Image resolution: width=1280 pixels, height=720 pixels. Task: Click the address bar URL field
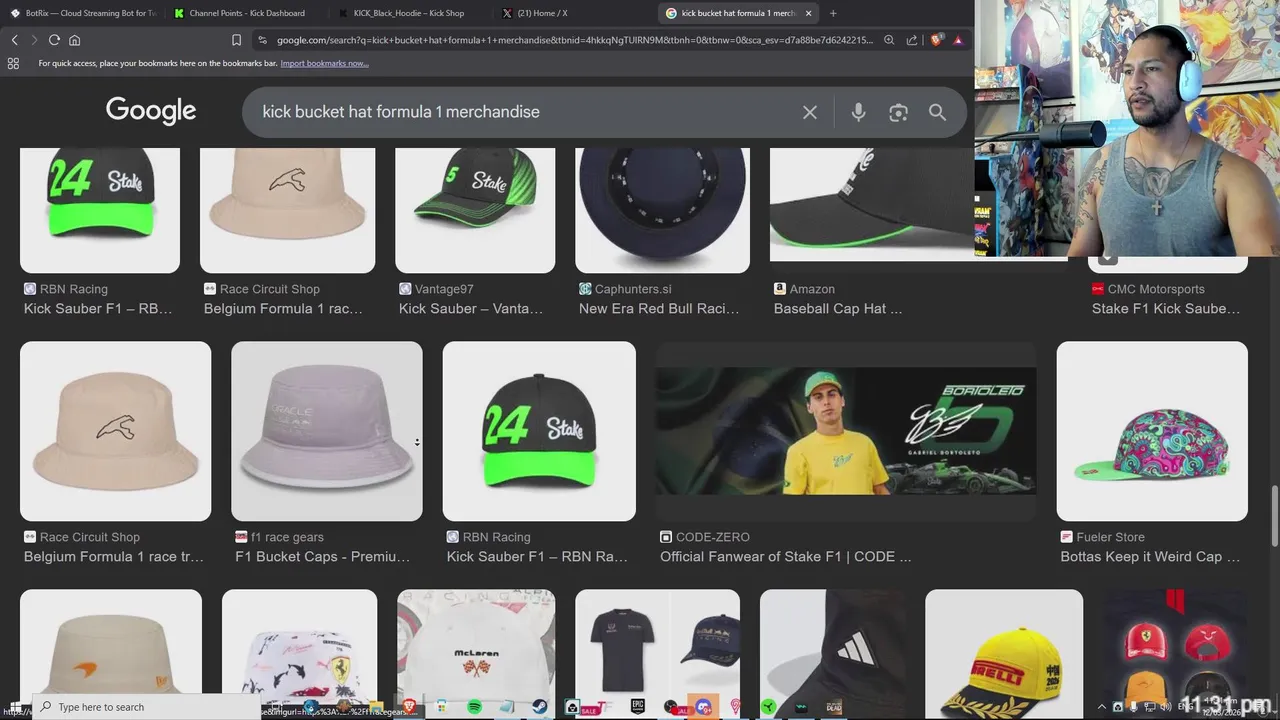point(575,40)
